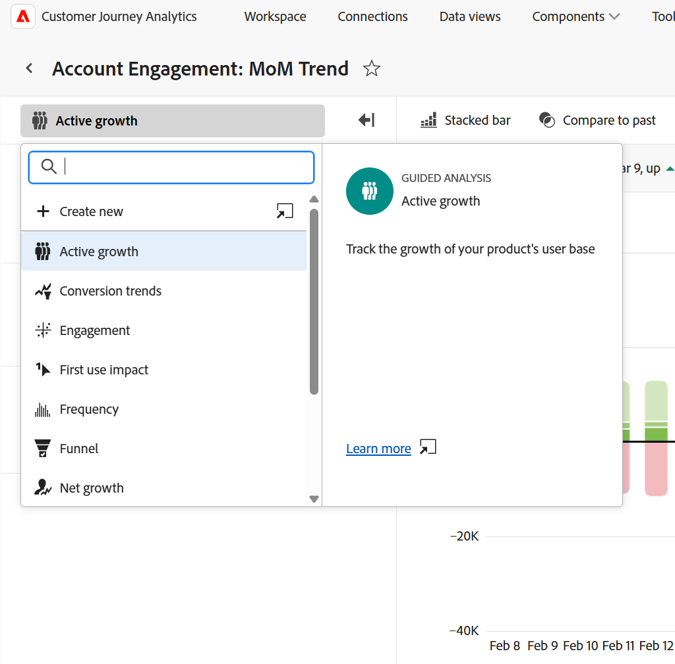Viewport: 675px width, 664px height.
Task: Click the search magnifier icon
Action: [49, 166]
